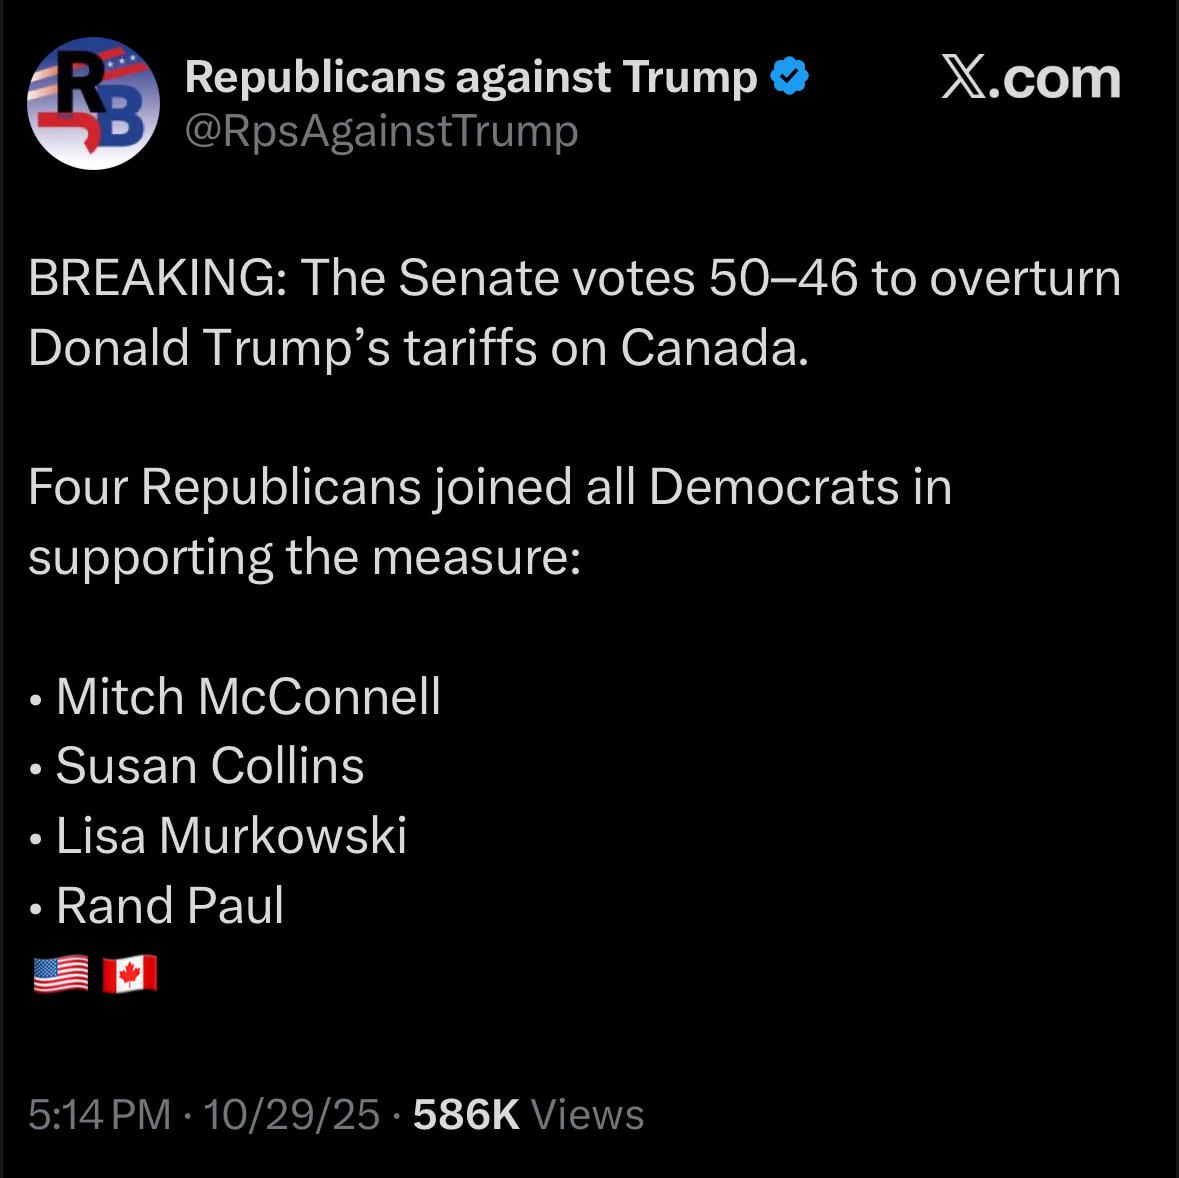
Task: Click the X.com logo
Action: point(1030,79)
